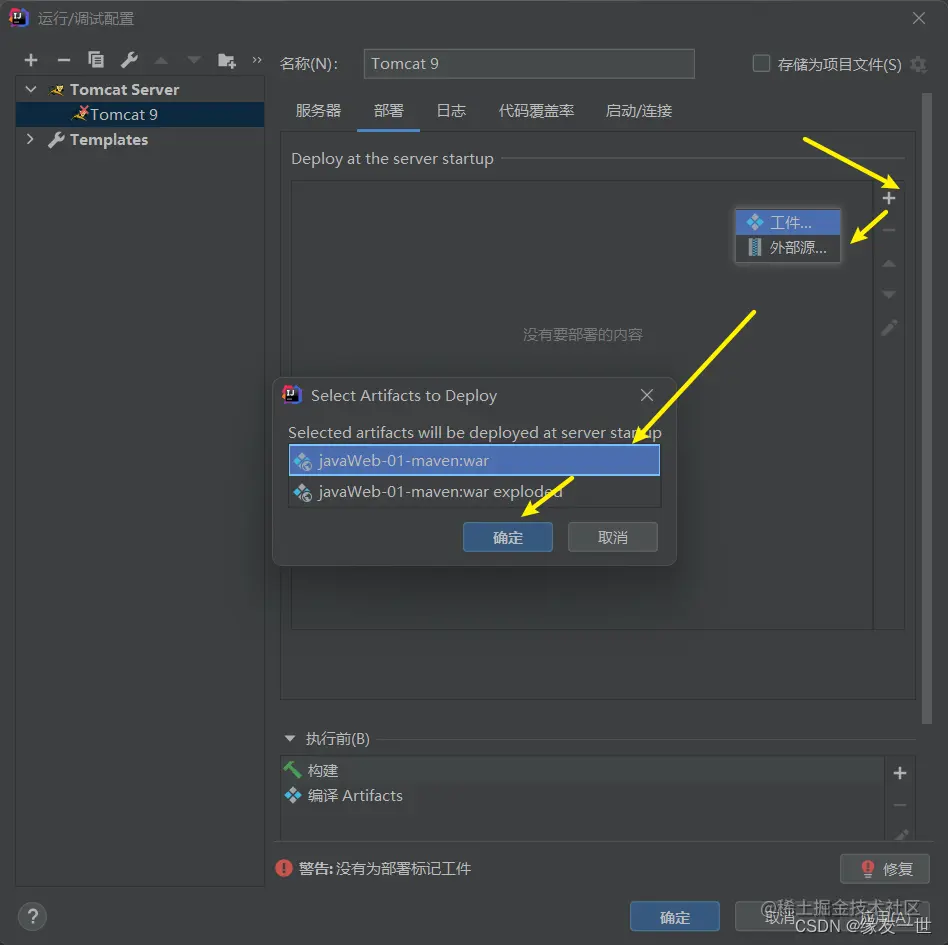This screenshot has width=948, height=945.
Task: Show more toolbar actions via double chevron
Action: coord(257,60)
